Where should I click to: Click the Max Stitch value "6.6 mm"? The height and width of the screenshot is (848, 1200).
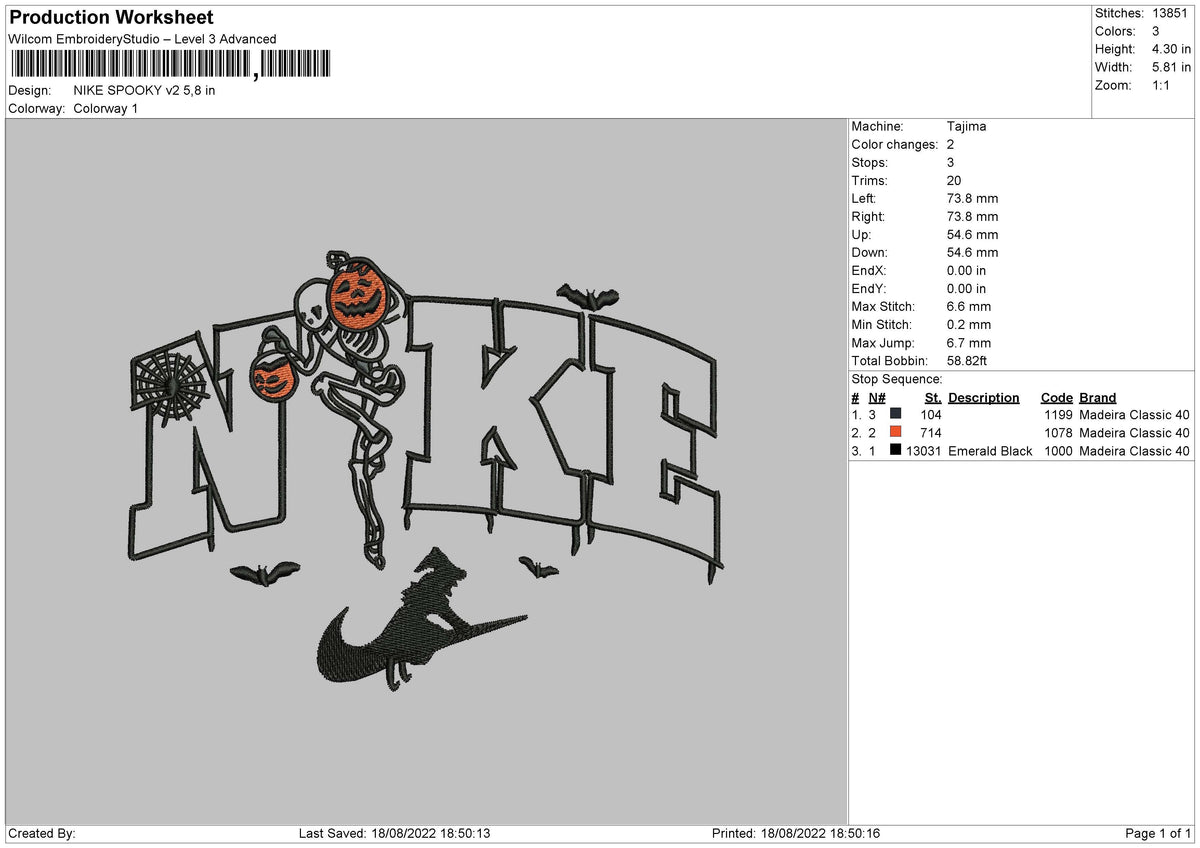(969, 306)
